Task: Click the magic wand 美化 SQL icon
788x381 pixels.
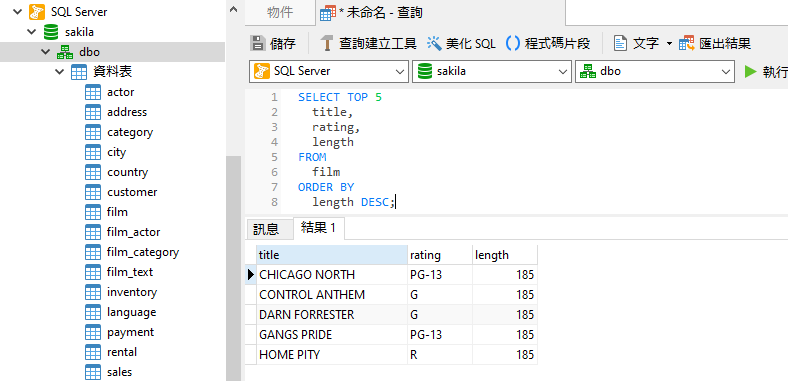Action: pos(434,43)
